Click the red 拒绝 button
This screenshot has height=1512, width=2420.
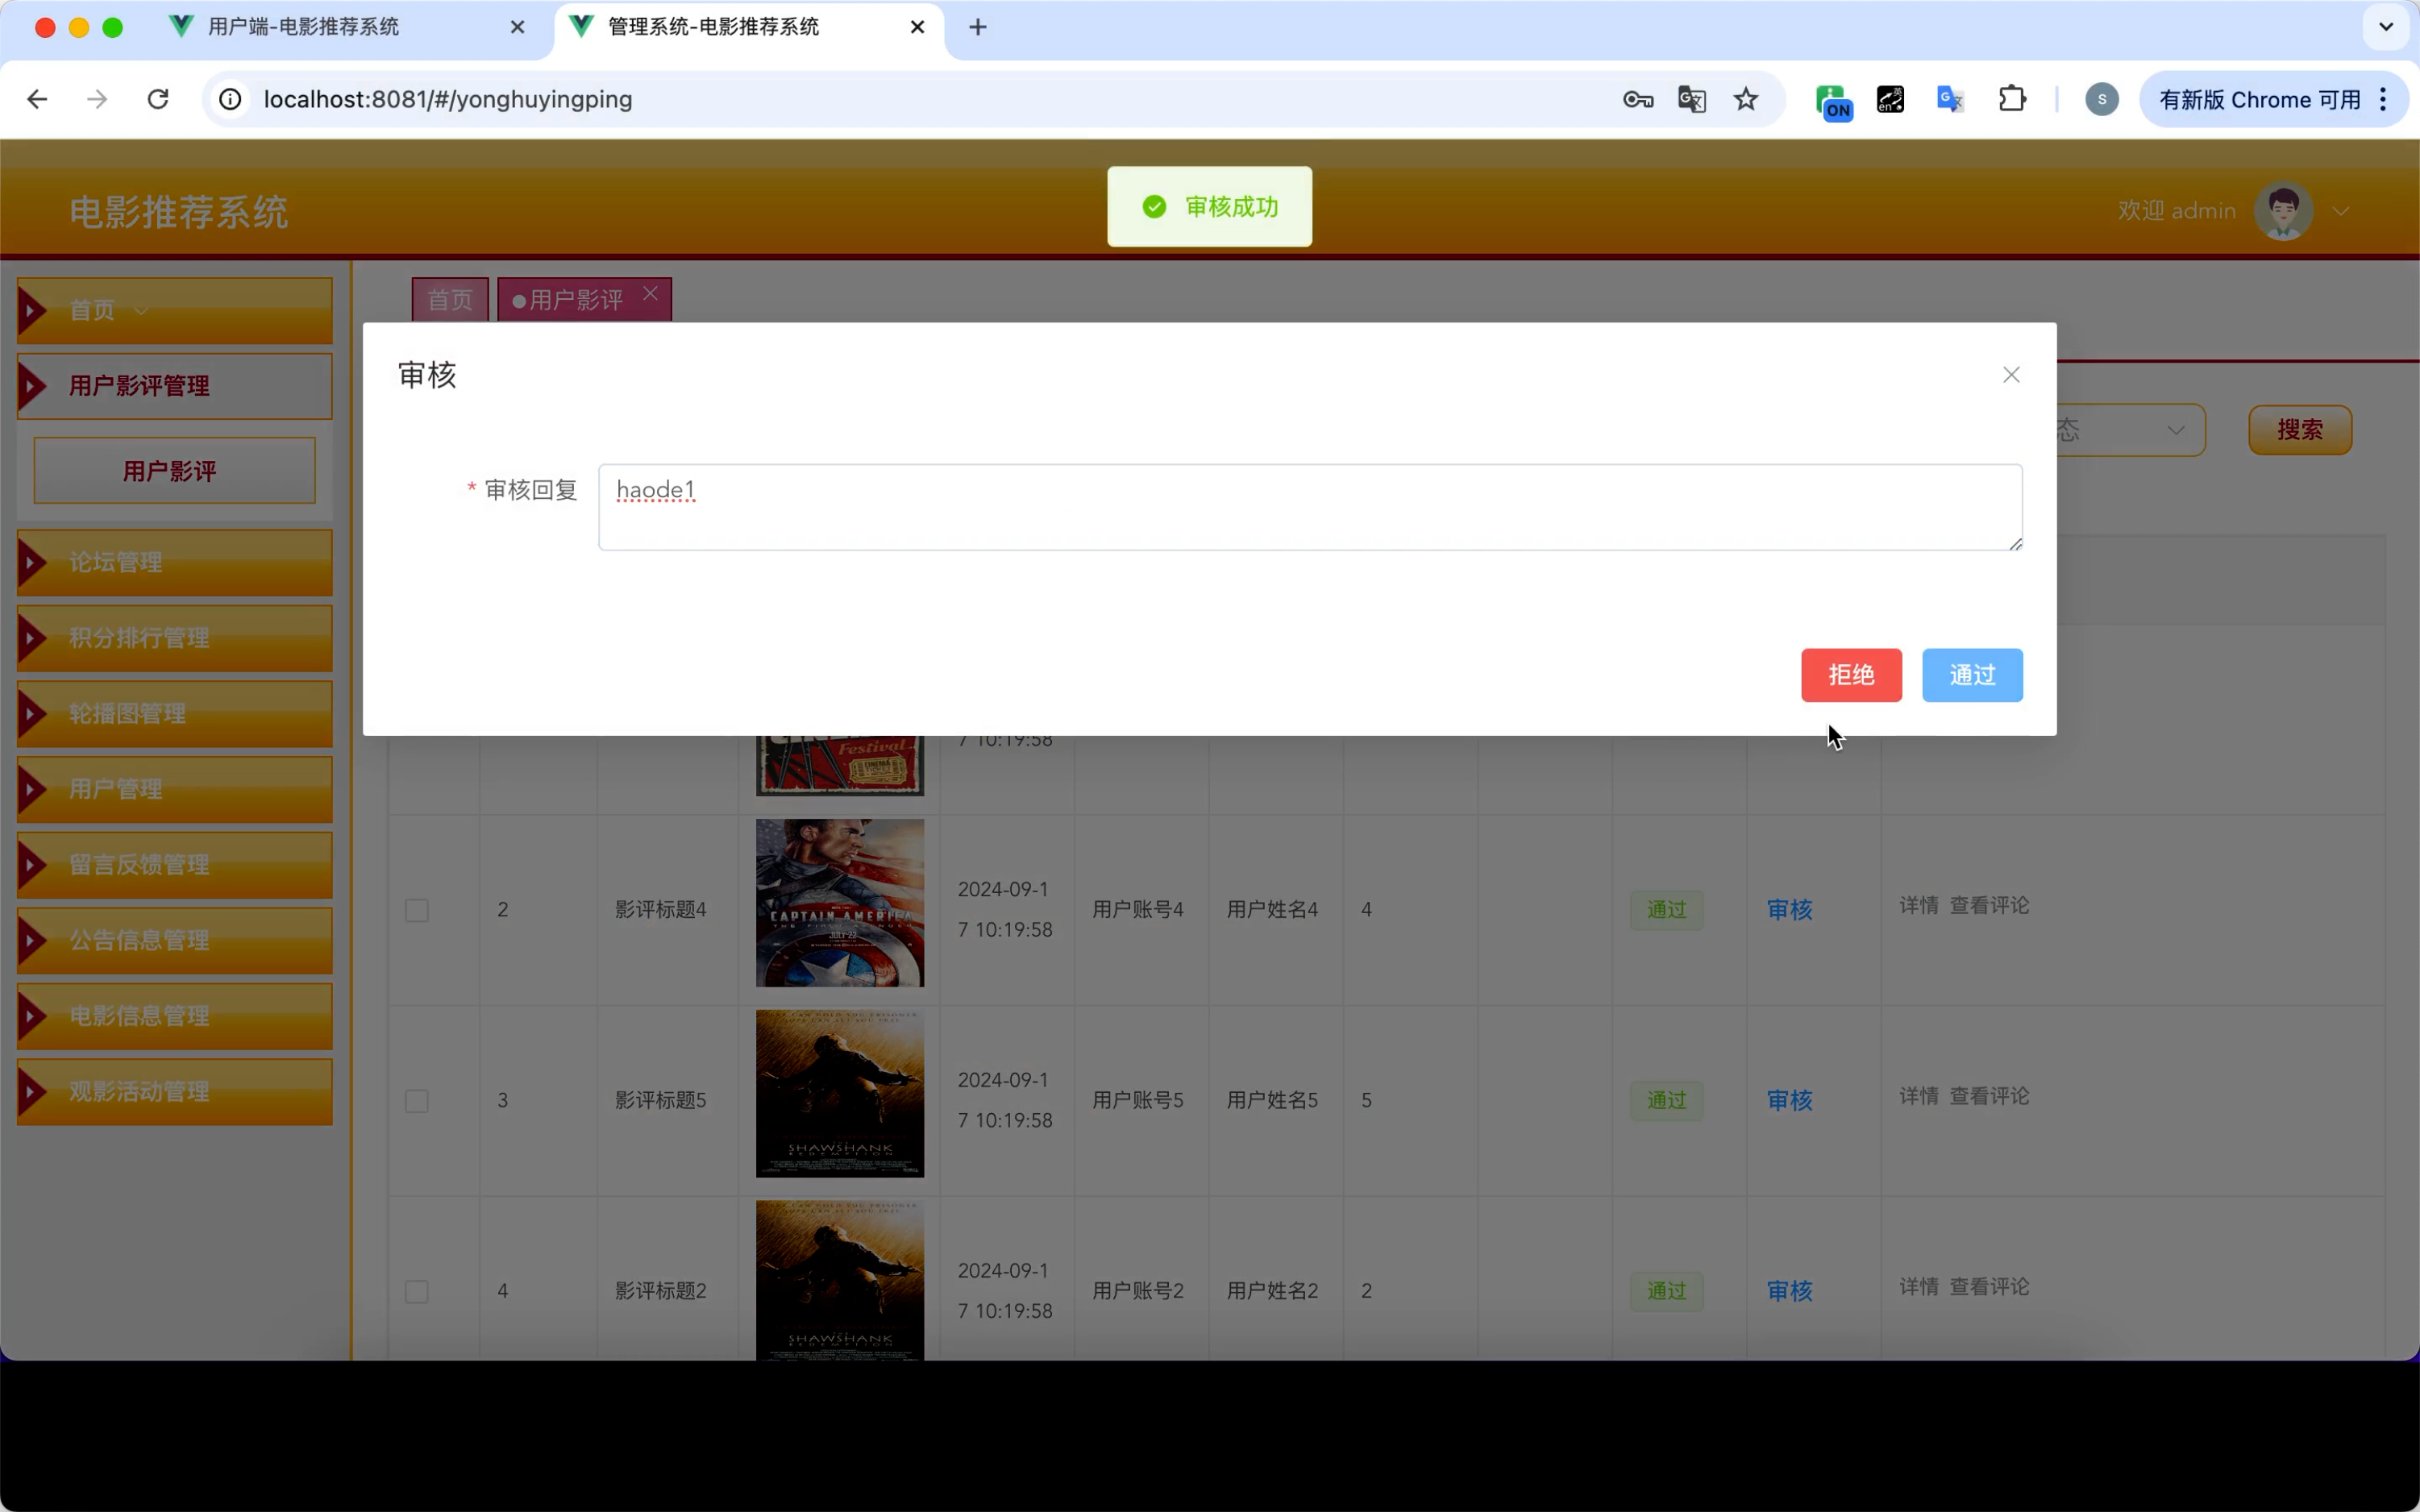pos(1851,675)
